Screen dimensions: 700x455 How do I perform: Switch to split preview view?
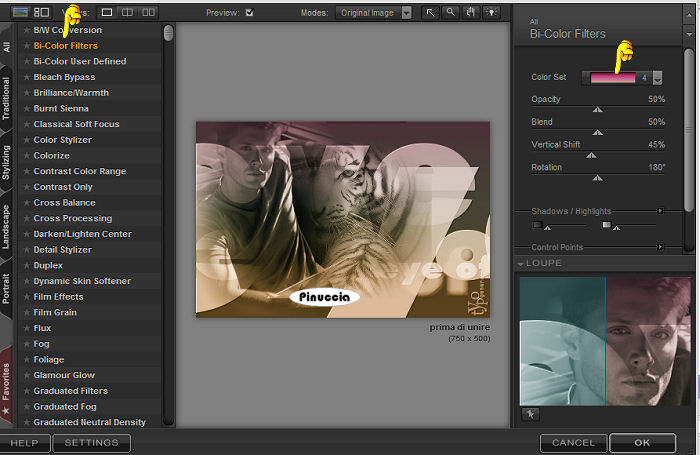127,13
